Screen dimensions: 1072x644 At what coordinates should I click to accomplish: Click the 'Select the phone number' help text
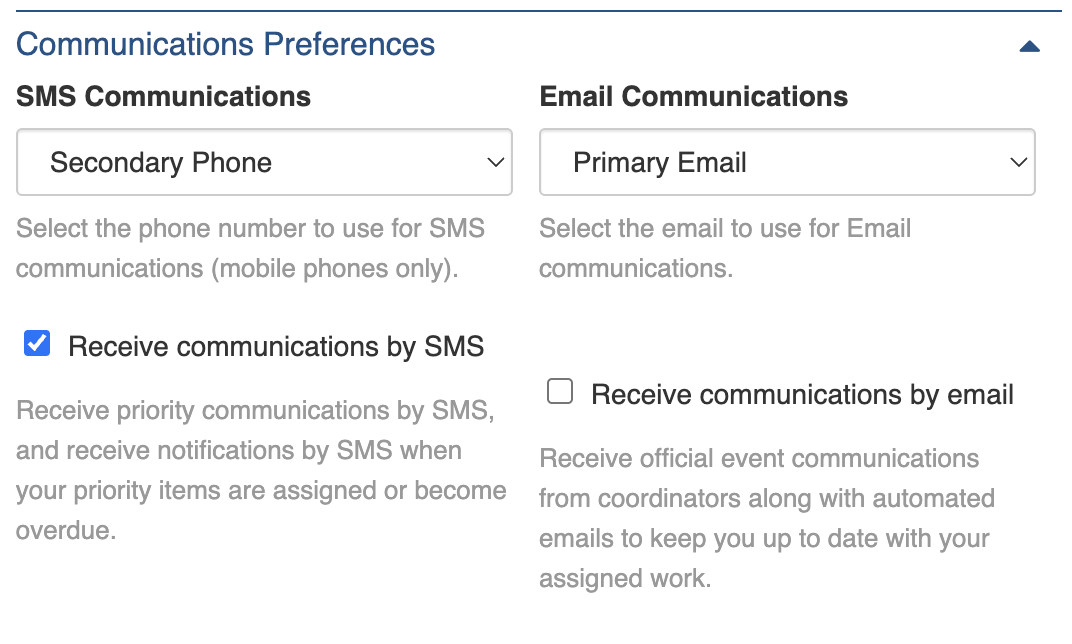coord(250,229)
